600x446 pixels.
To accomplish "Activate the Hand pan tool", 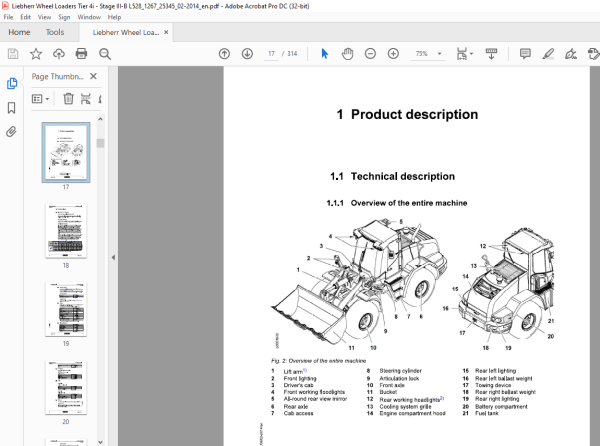I will [347, 54].
